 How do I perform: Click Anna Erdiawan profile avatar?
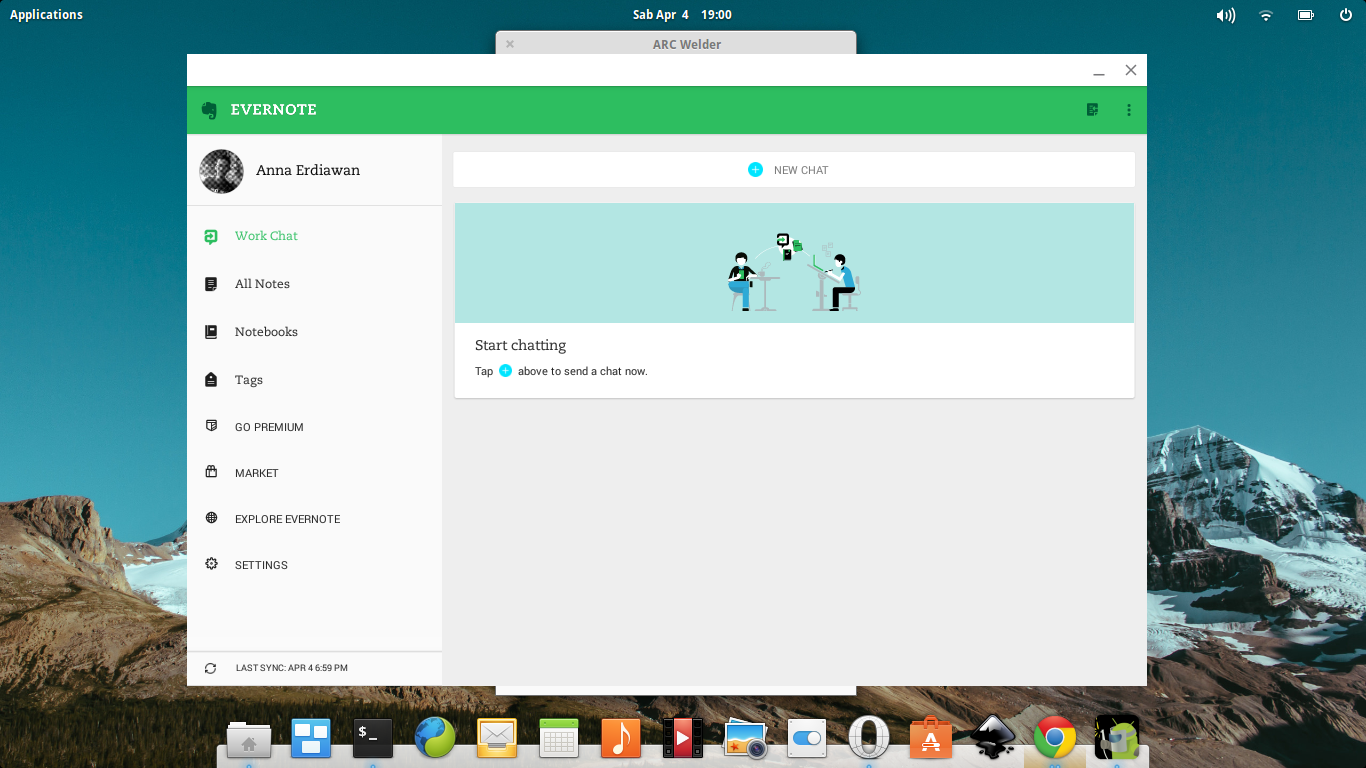pyautogui.click(x=221, y=171)
